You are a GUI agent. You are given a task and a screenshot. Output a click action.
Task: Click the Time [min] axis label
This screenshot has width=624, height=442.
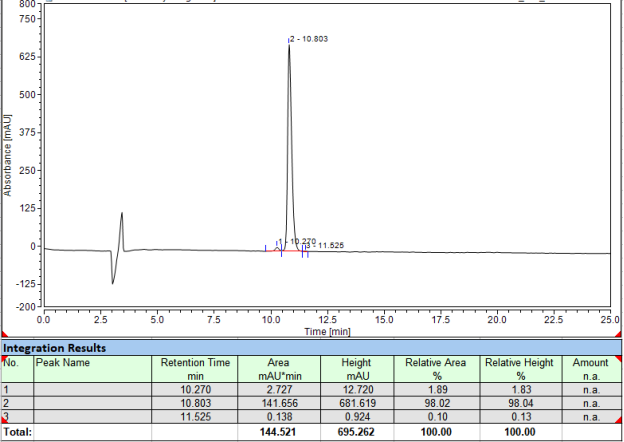point(327,330)
